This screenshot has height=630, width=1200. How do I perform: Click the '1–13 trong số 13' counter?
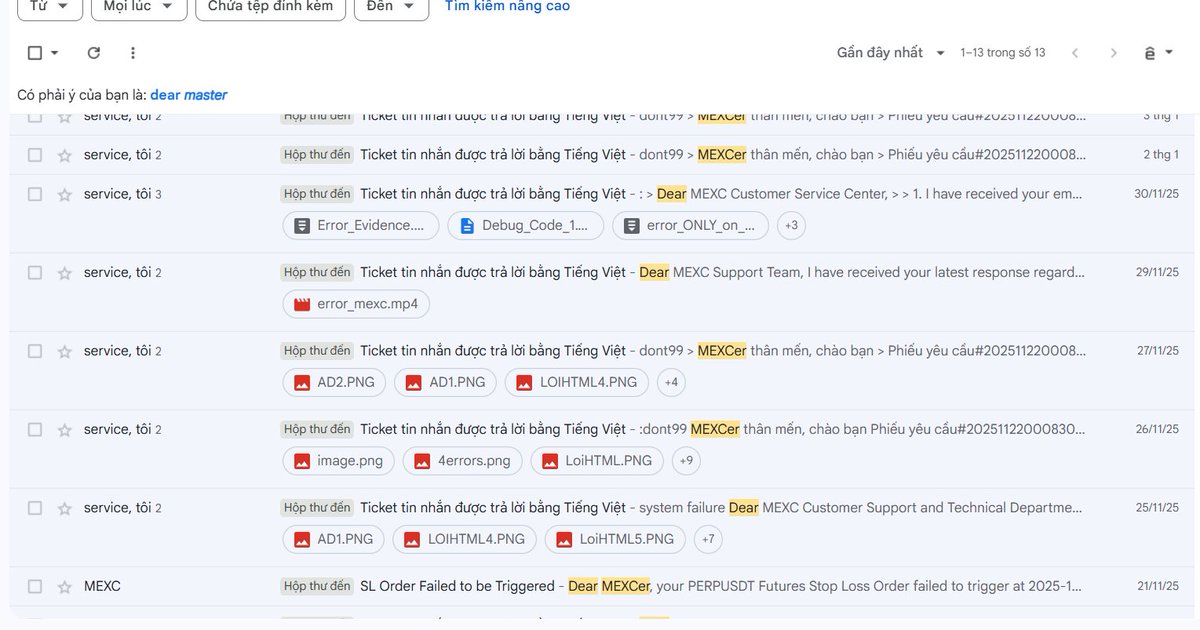1003,53
